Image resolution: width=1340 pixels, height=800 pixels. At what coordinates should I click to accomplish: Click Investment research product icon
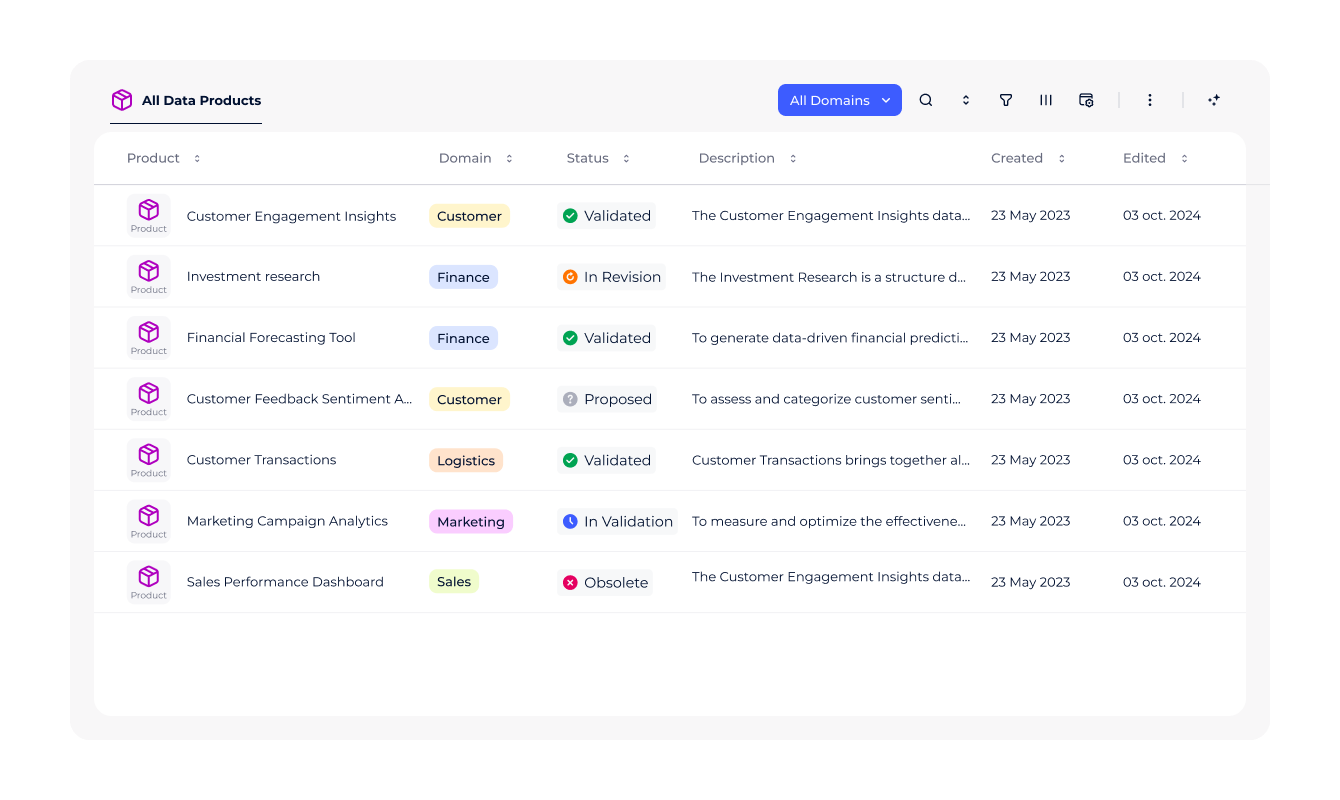coord(149,276)
